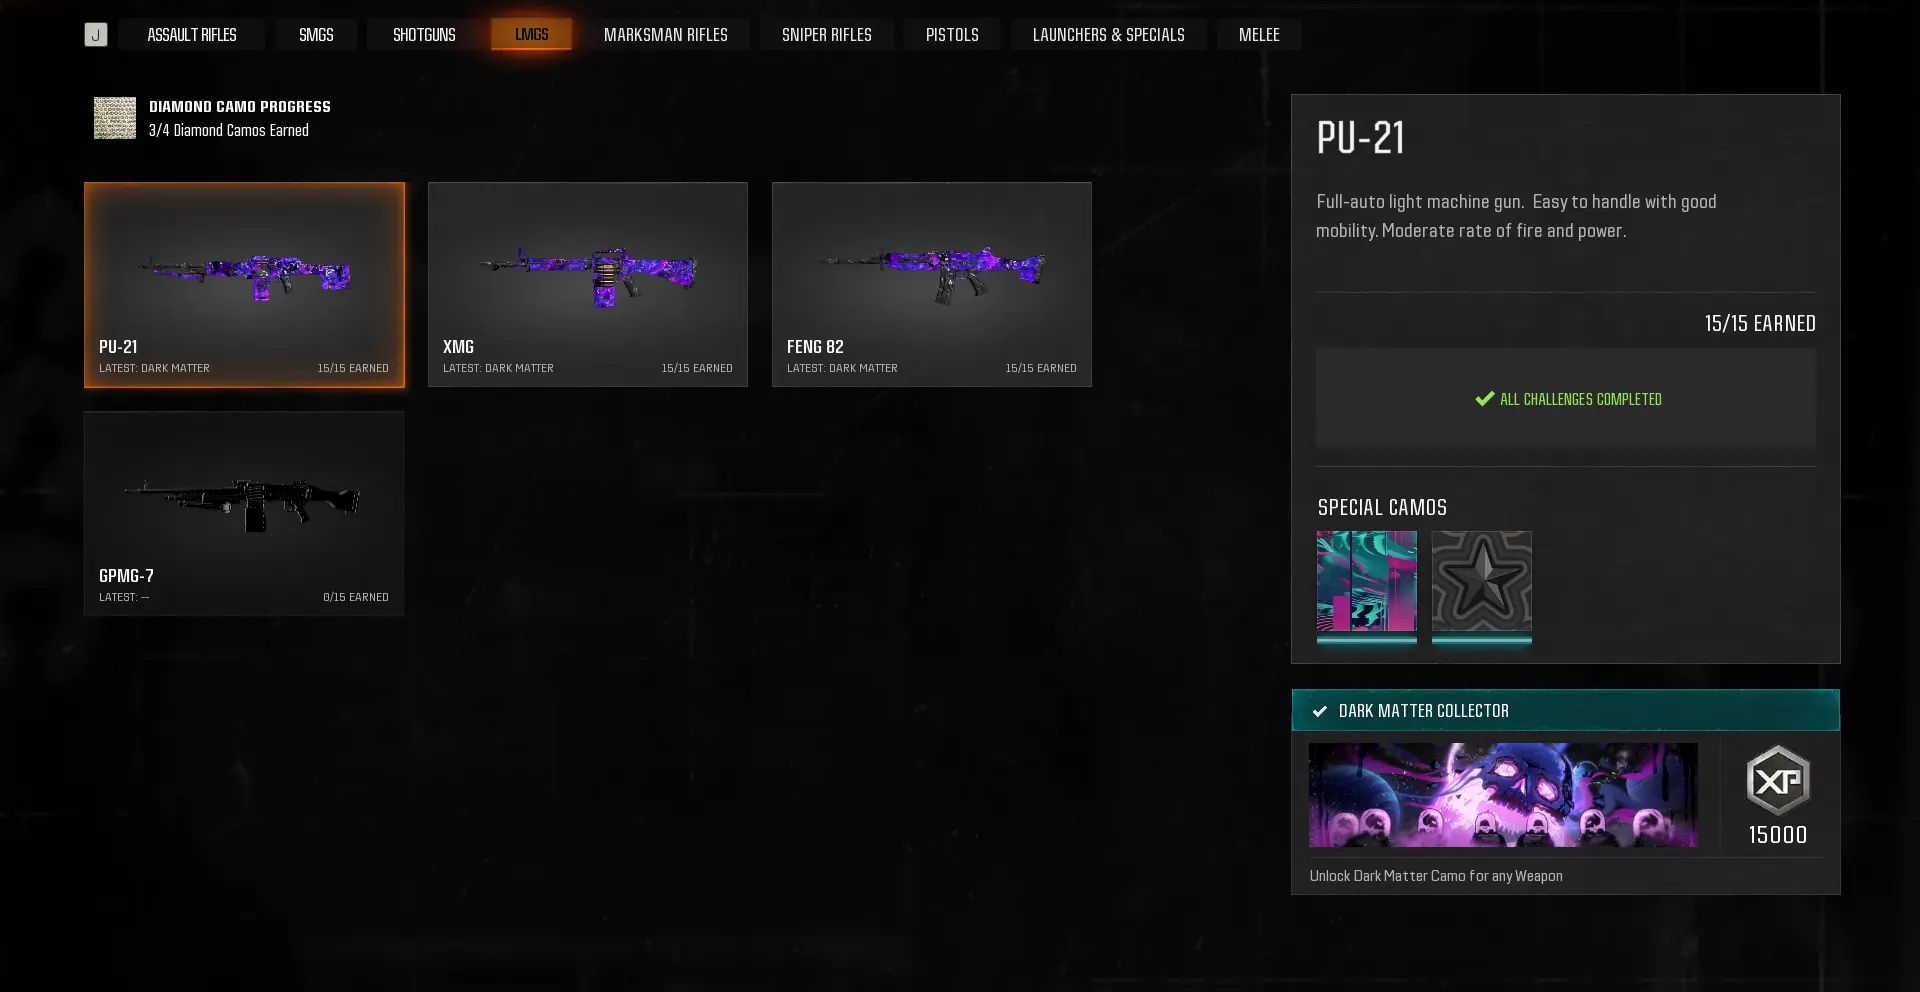
Task: Open the Shotguns category tab
Action: (x=424, y=35)
